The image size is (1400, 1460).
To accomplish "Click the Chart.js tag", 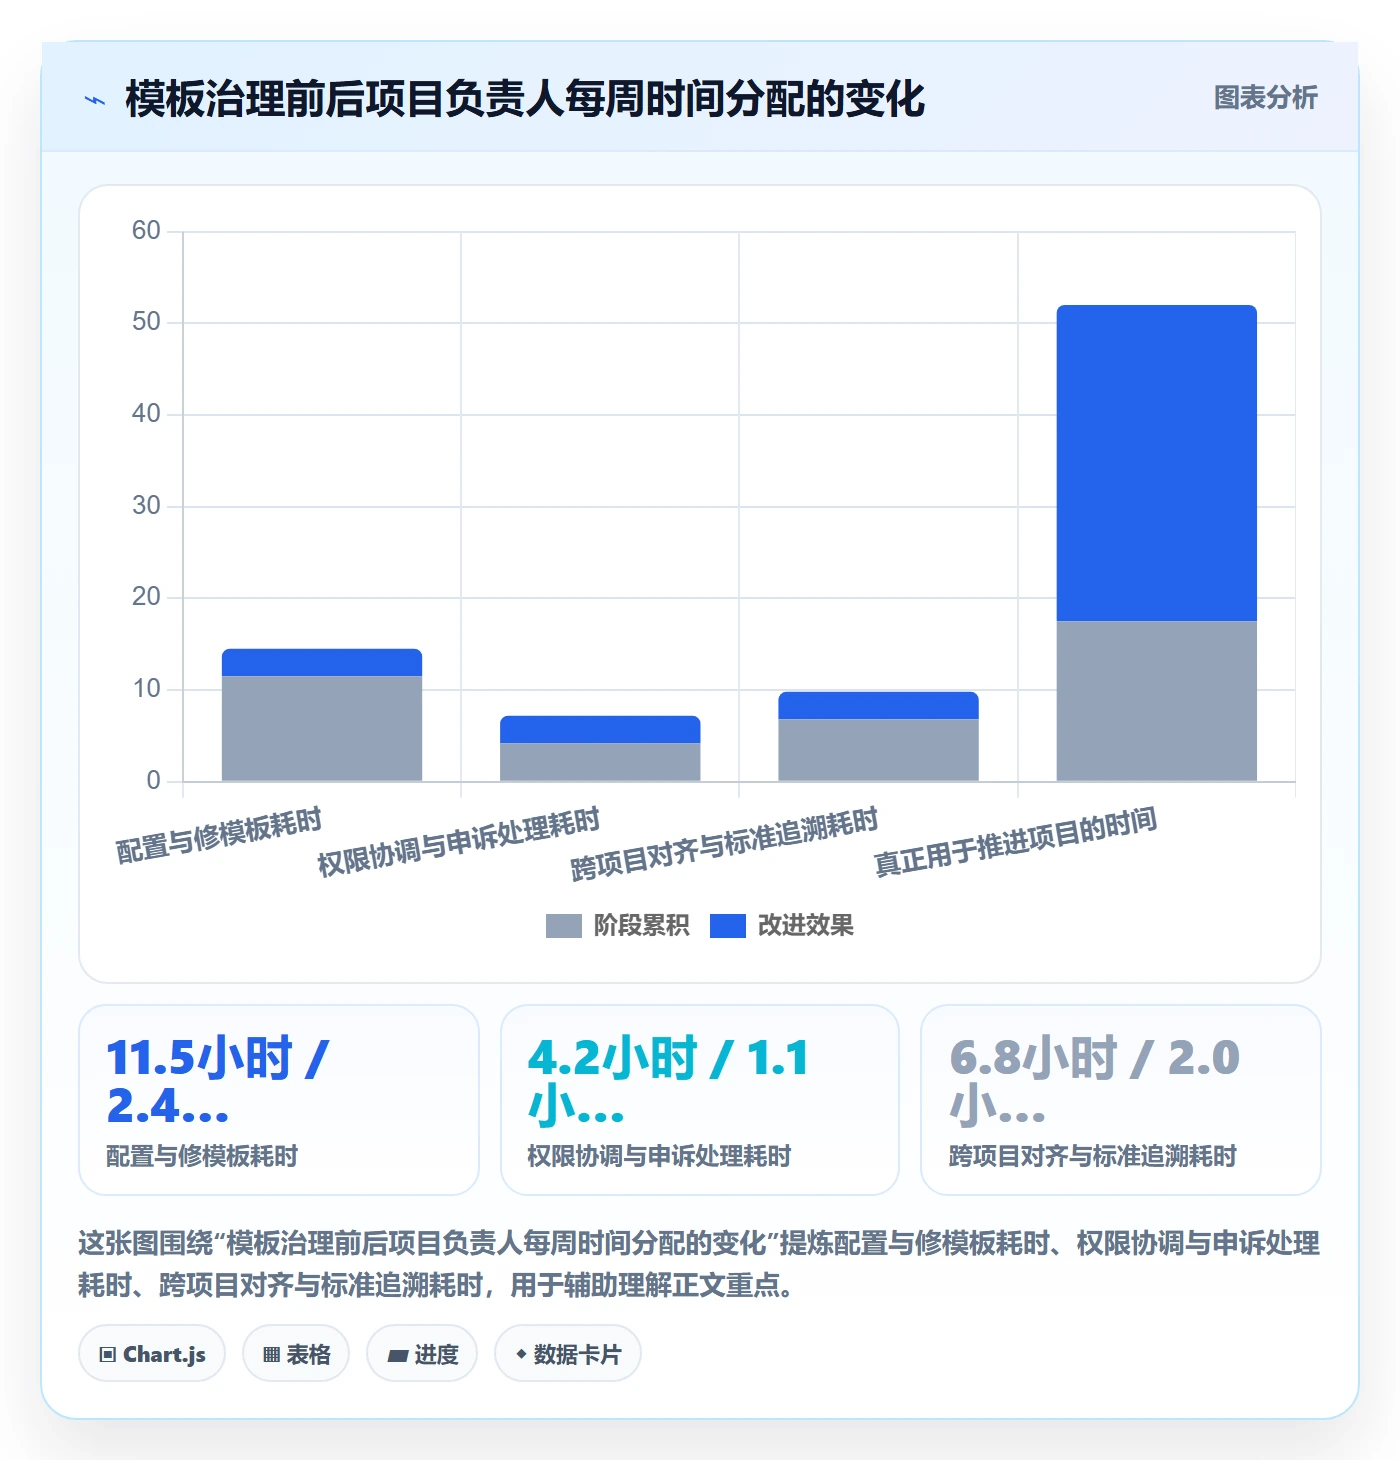I will click(152, 1354).
